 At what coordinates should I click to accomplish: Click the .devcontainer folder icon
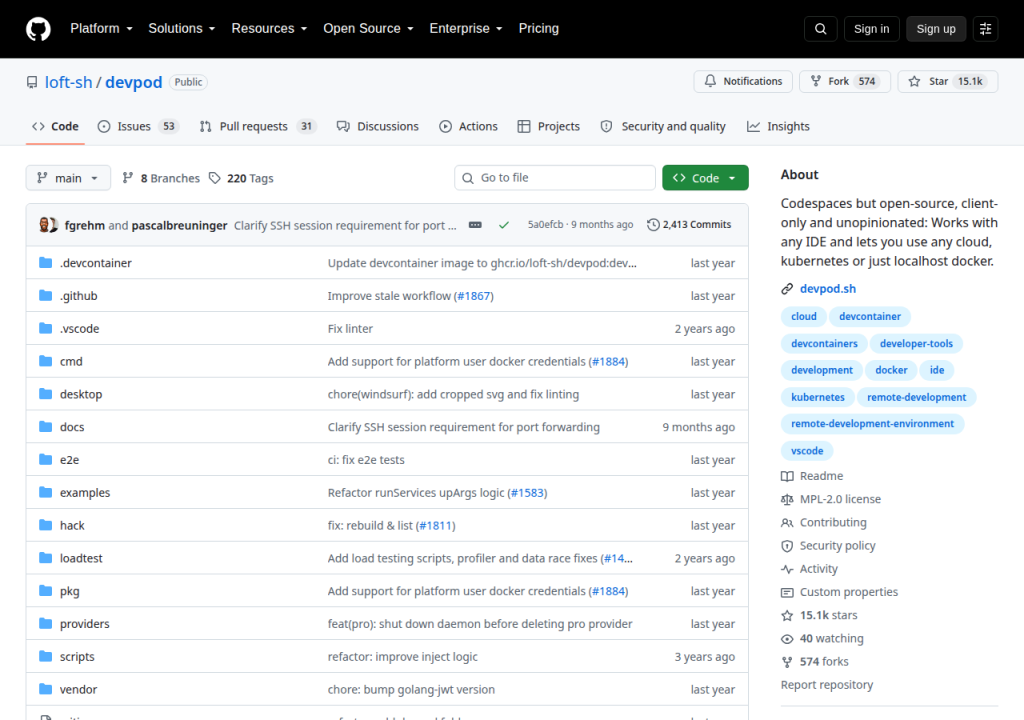tap(45, 263)
